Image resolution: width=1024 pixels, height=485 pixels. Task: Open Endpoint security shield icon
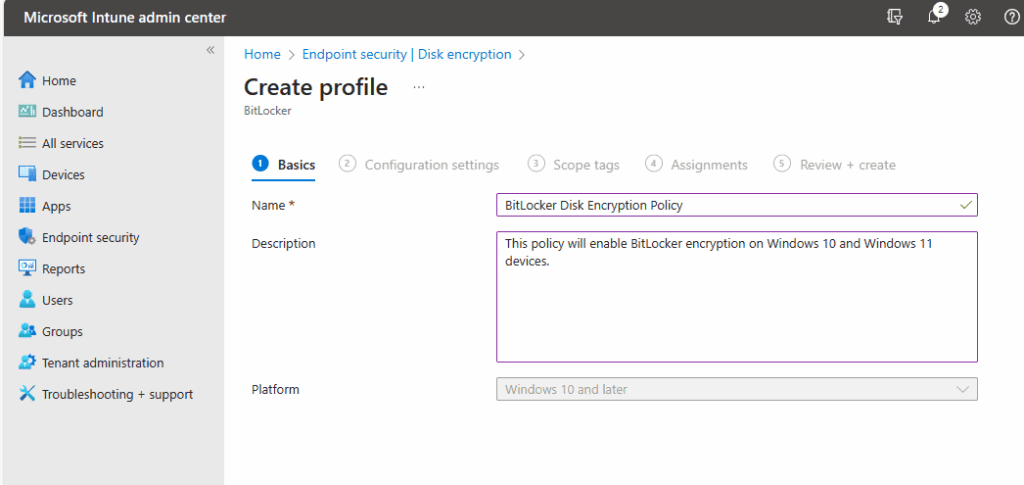click(27, 237)
